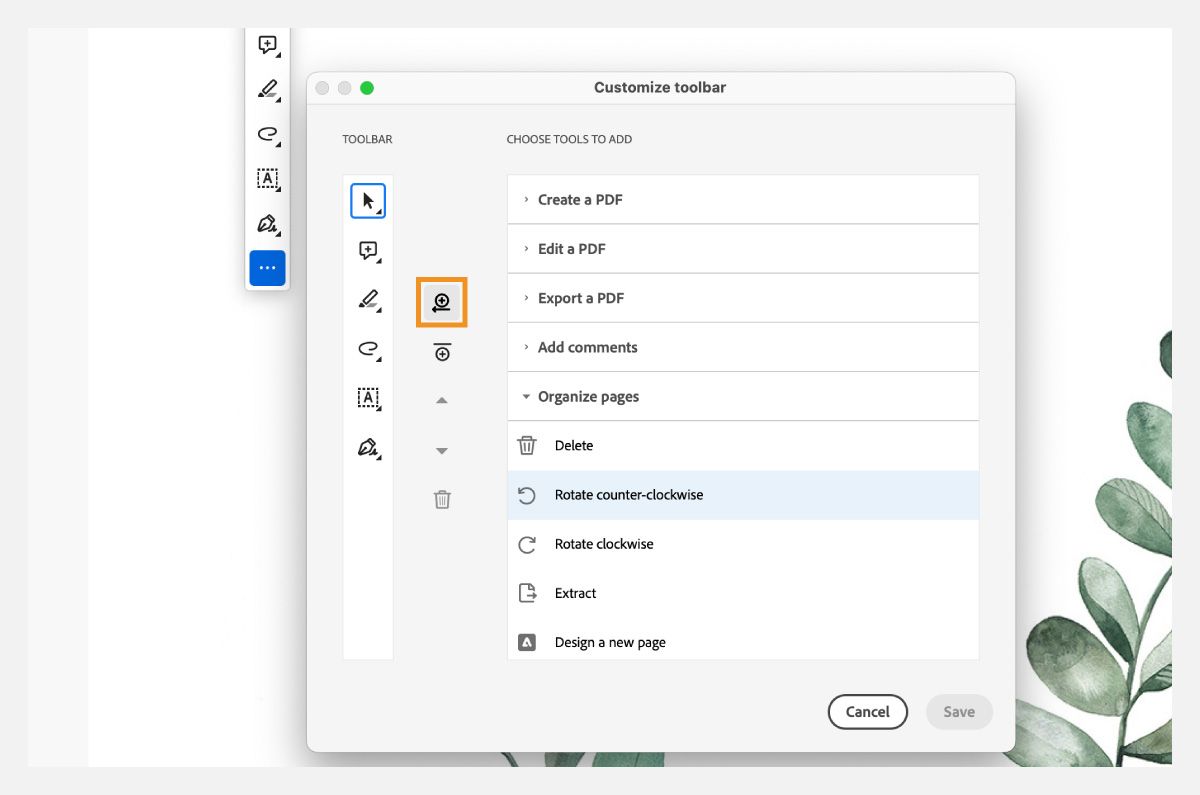Click the up arrow to reorder a tool
This screenshot has height=795, width=1200.
click(442, 398)
